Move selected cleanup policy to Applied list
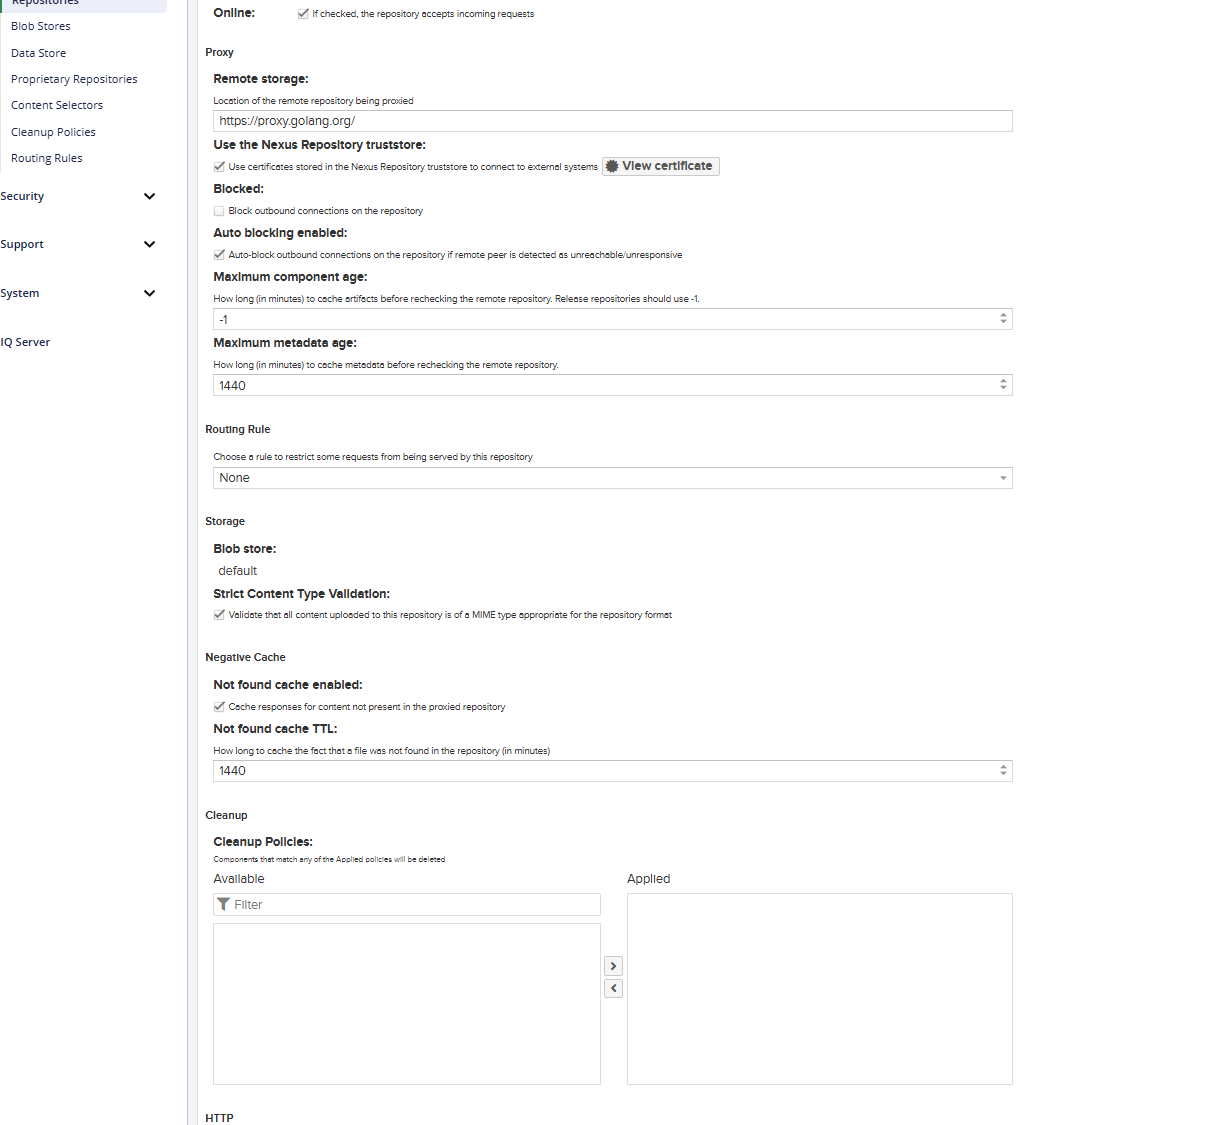Image resolution: width=1230 pixels, height=1125 pixels. coord(613,966)
